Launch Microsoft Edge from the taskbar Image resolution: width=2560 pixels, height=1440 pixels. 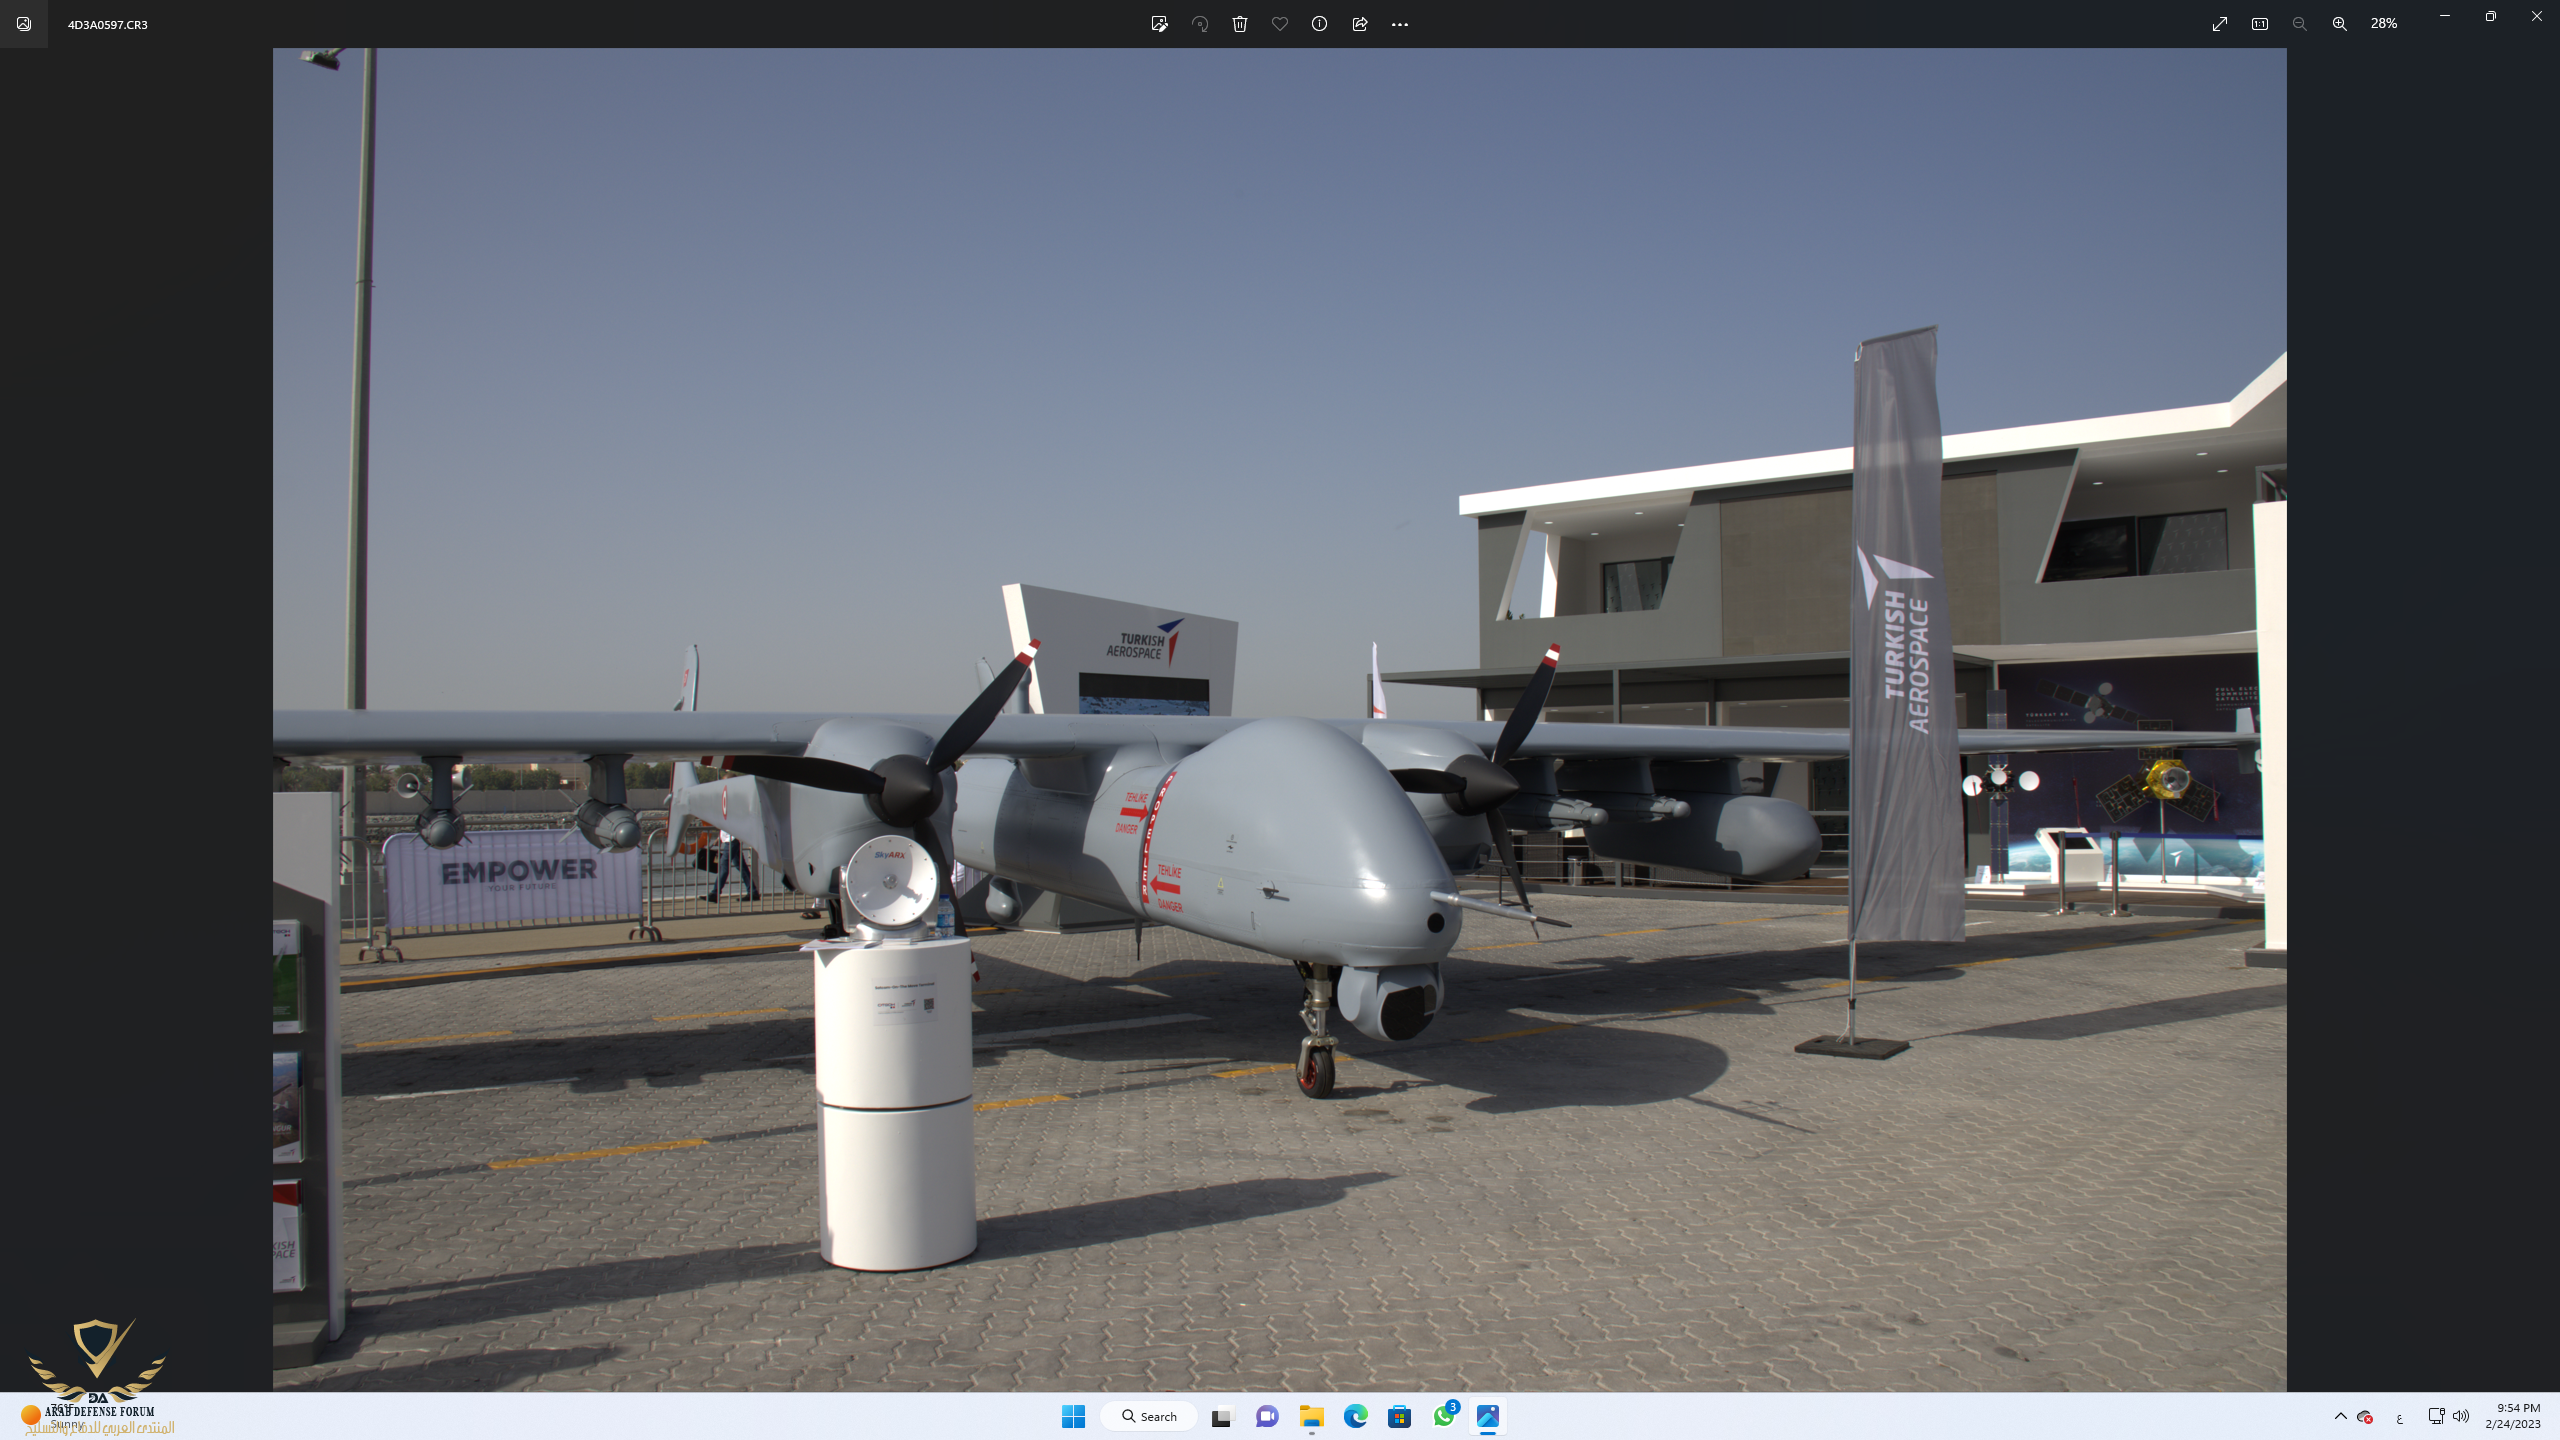(1356, 1416)
